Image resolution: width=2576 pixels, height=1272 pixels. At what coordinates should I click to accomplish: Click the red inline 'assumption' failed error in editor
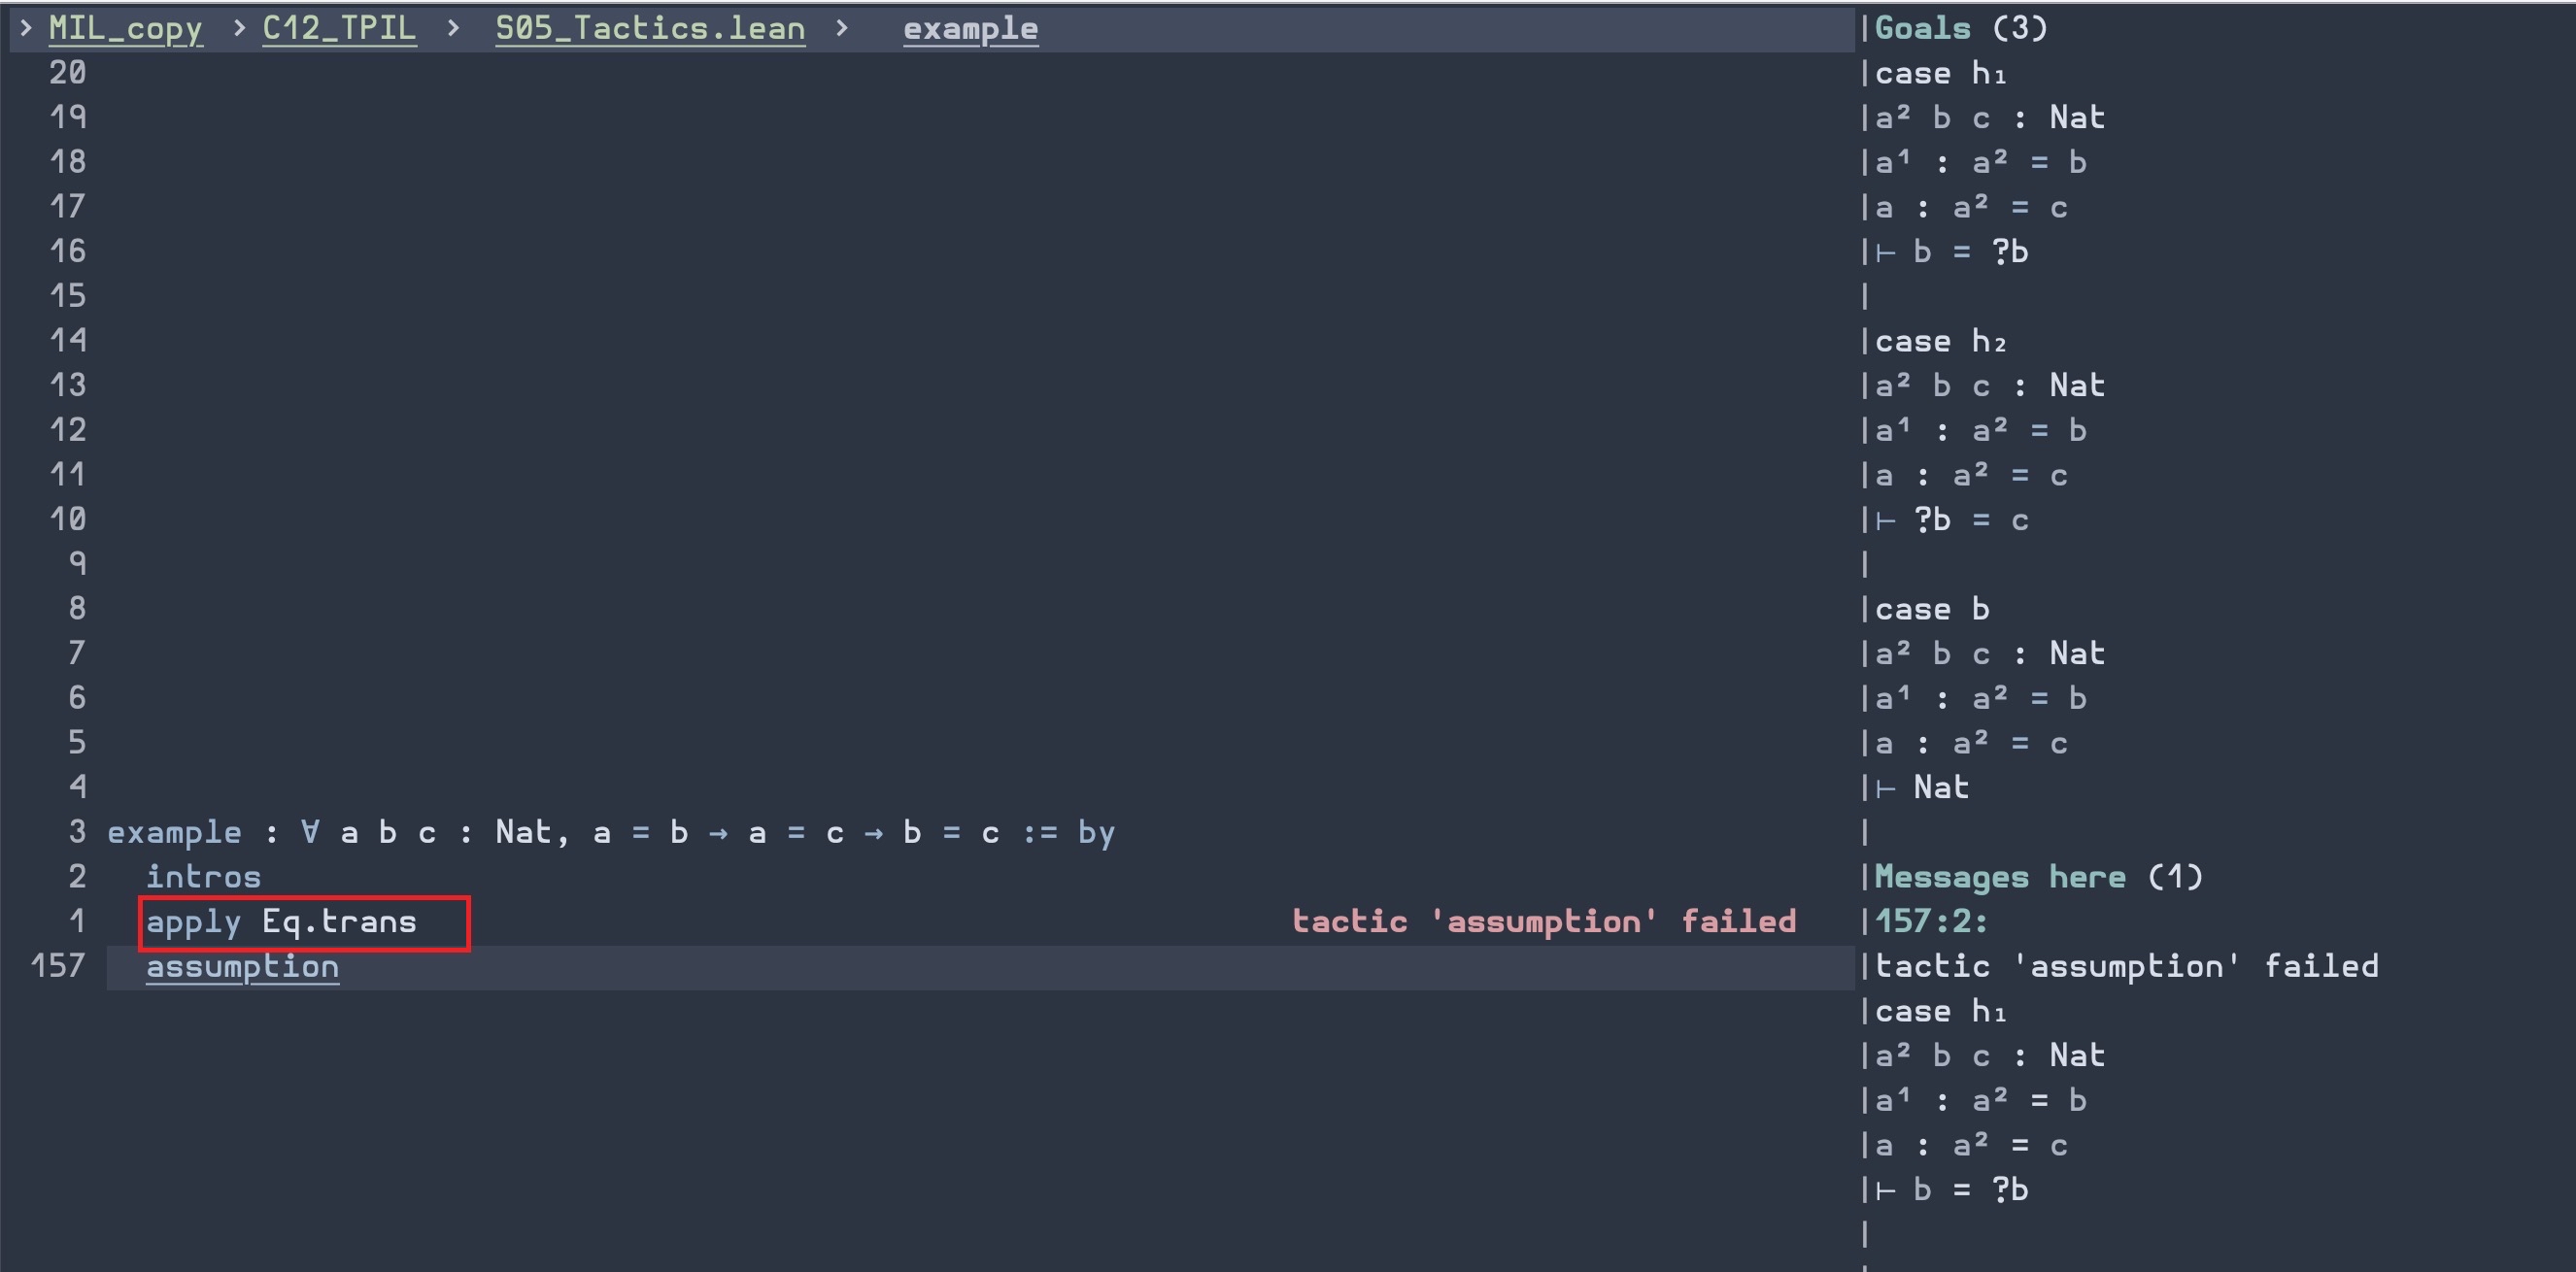pyautogui.click(x=1543, y=921)
